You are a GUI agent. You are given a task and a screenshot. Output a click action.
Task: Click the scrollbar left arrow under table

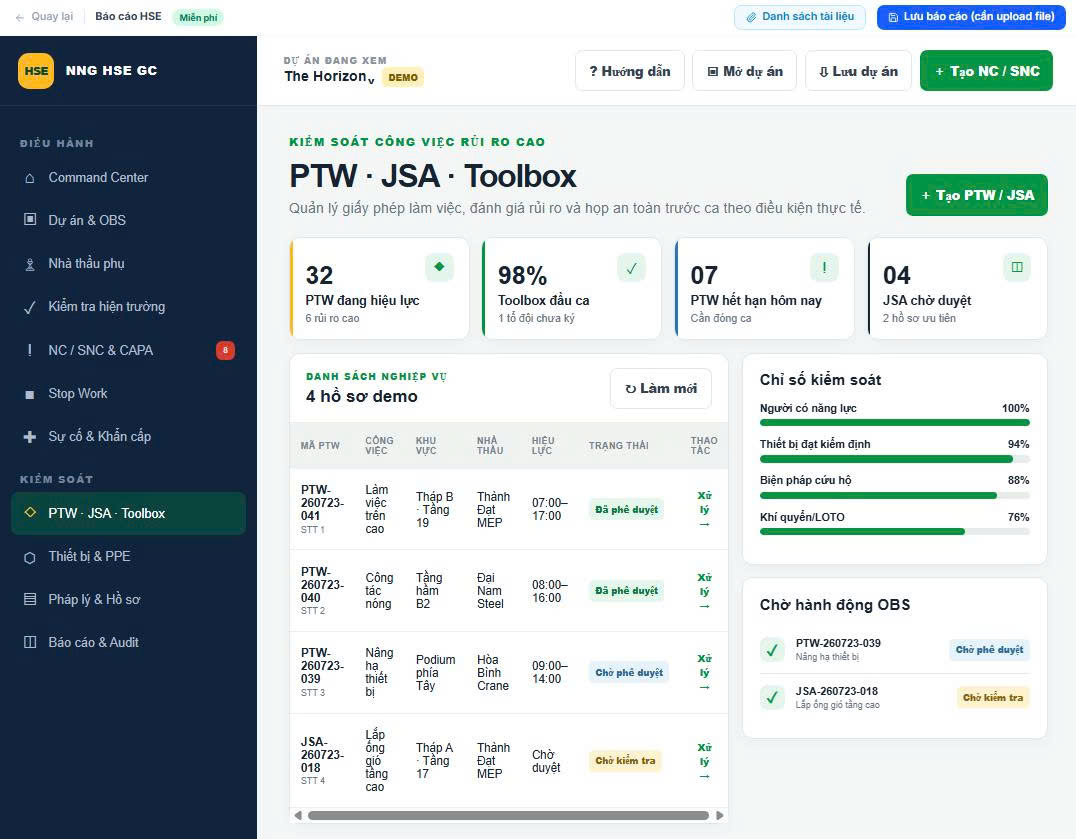coord(298,816)
